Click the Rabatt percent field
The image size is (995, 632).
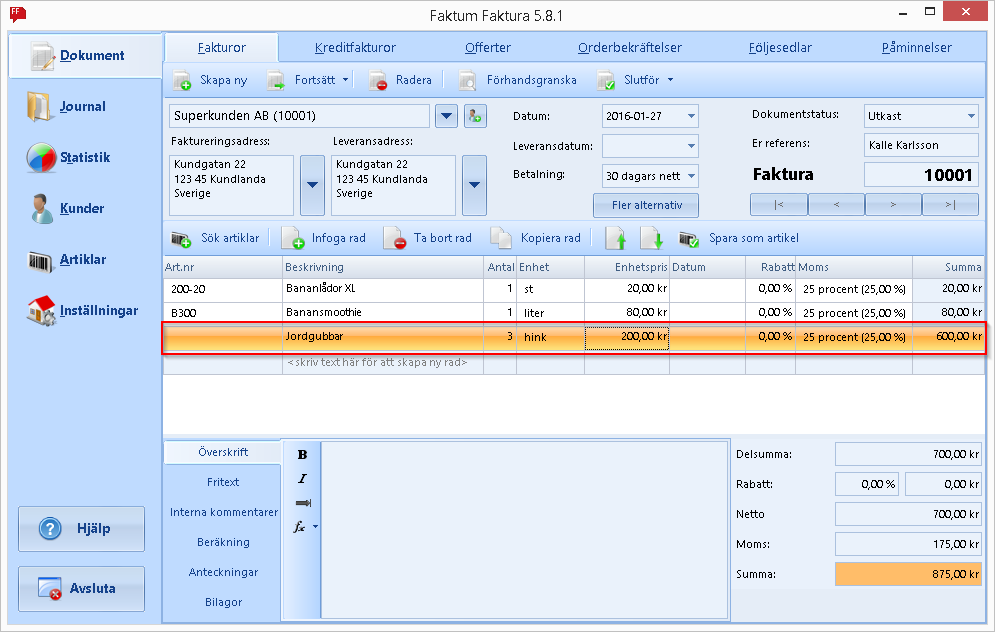click(x=867, y=484)
